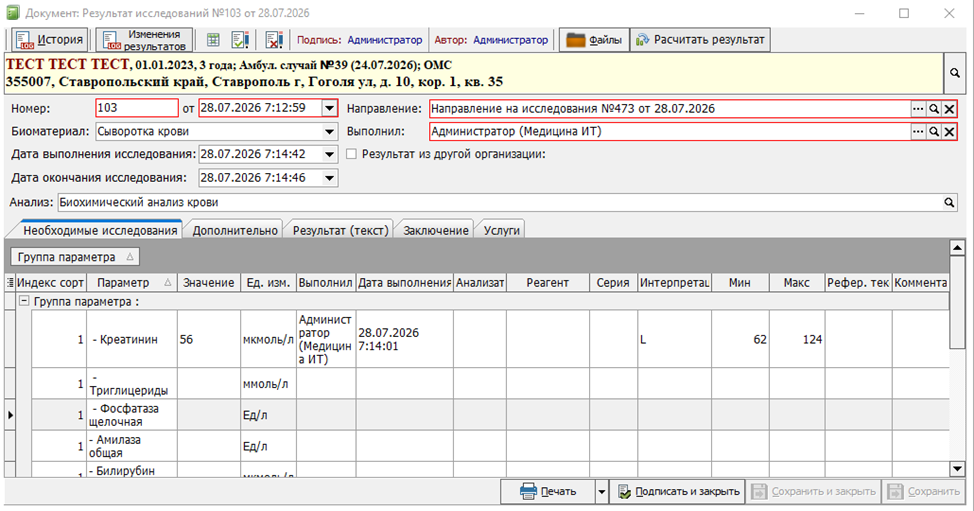Open ellipsis selector for Направление field
Screen dimensions: 974x511
[x=918, y=109]
